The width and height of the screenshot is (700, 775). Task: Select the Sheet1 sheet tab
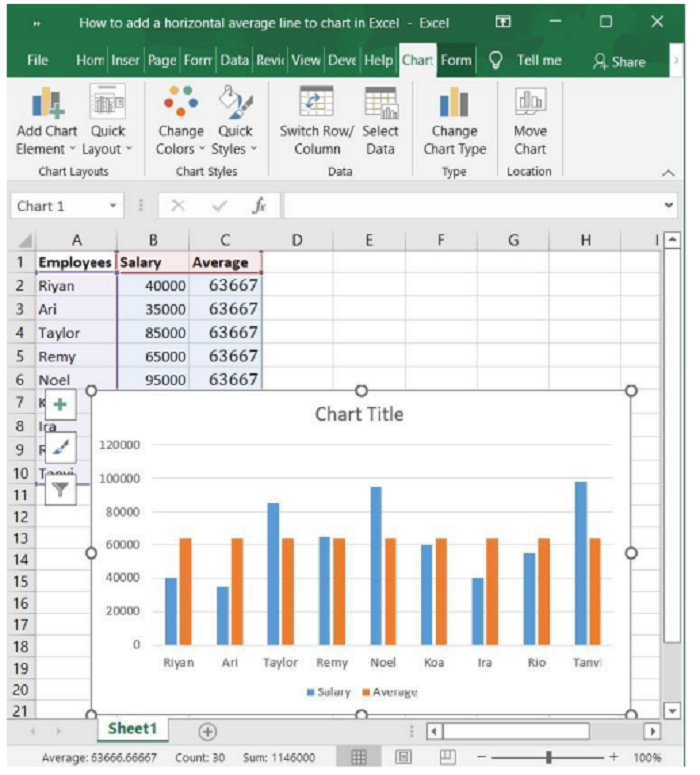[x=132, y=729]
